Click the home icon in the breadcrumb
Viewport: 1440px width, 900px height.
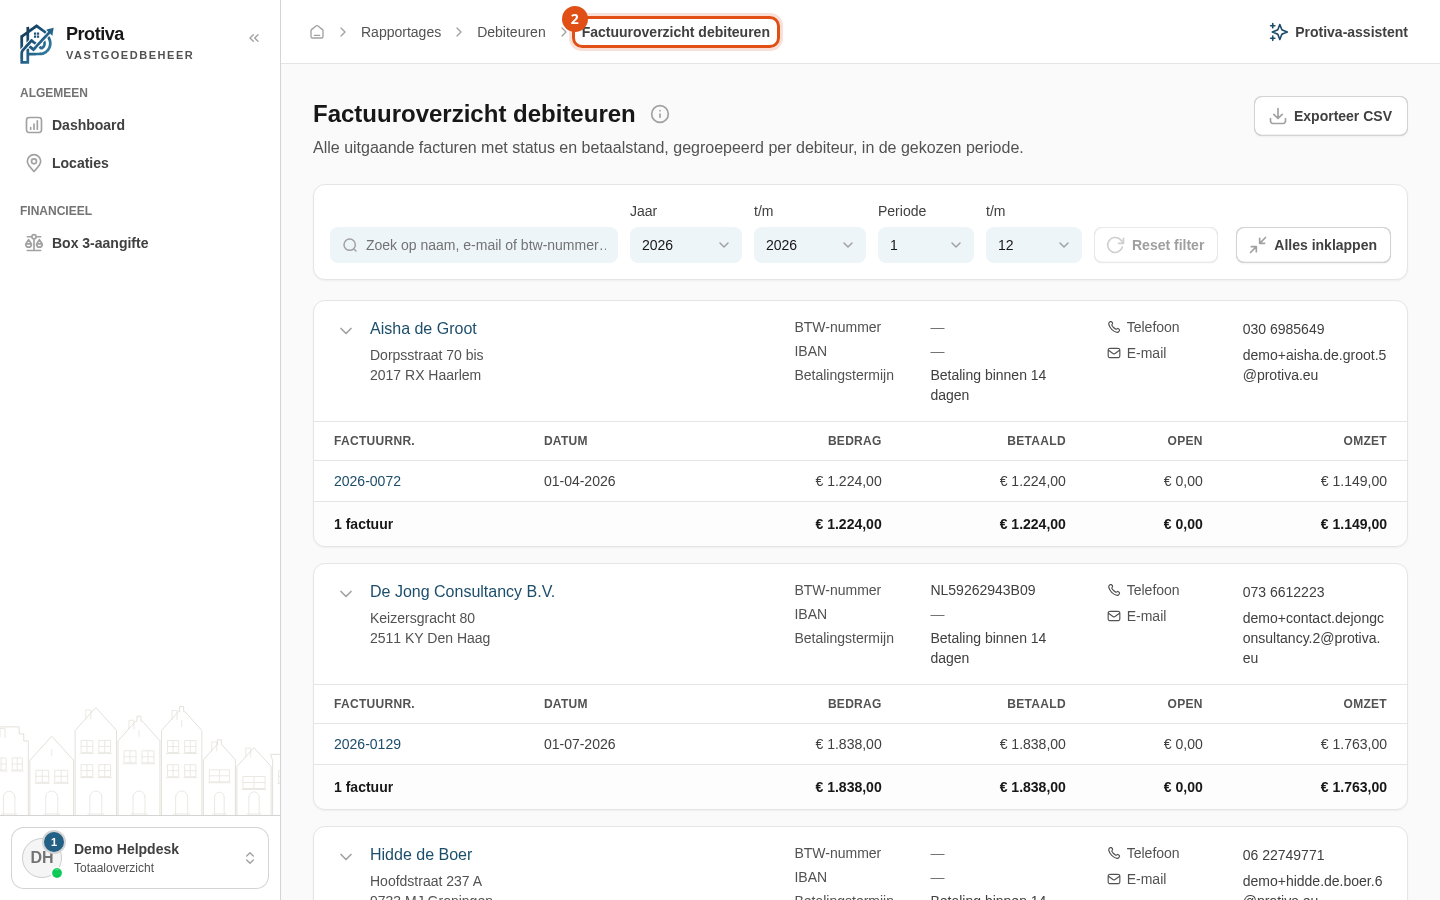(317, 32)
